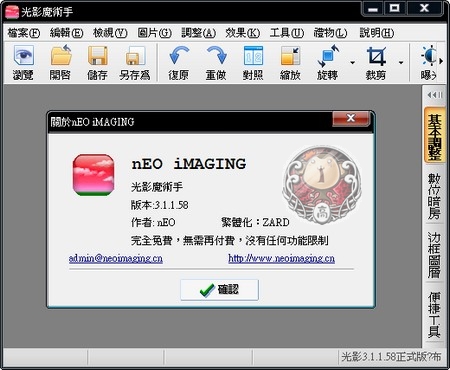The image size is (450, 370).
Task: Switch to 便捷工具 side tab
Action: (x=435, y=315)
